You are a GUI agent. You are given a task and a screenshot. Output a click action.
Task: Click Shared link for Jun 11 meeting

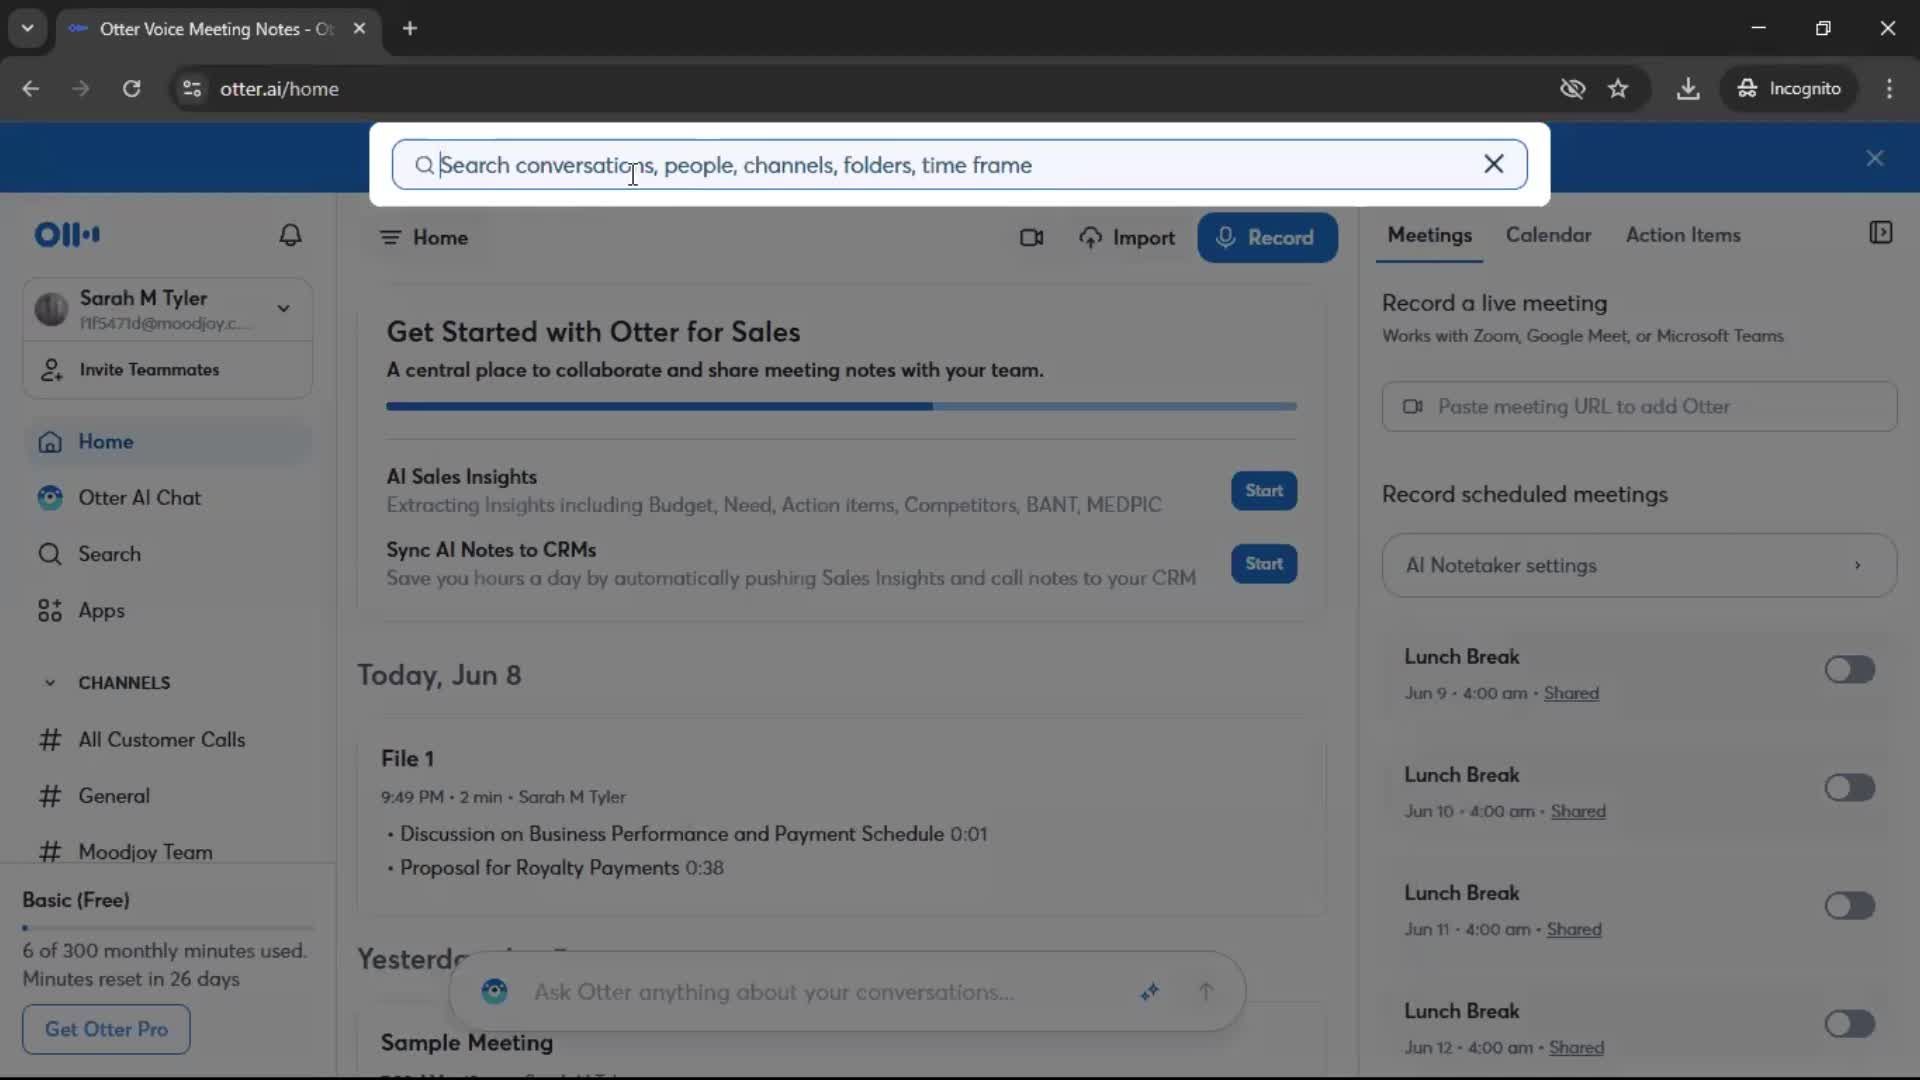[x=1574, y=930]
